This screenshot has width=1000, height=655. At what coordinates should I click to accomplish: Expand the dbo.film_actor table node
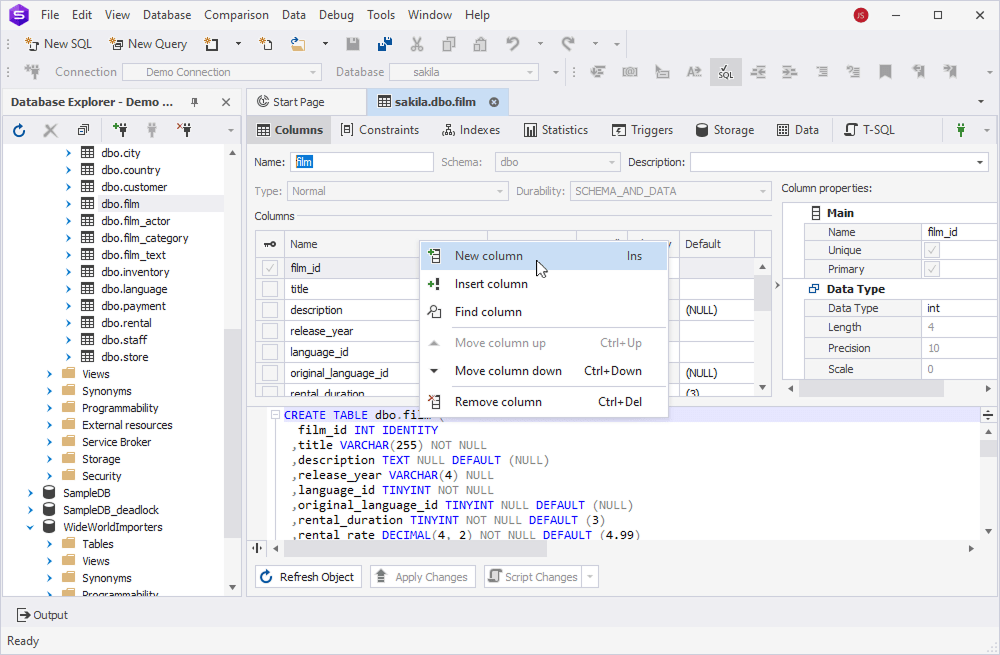pyautogui.click(x=69, y=221)
